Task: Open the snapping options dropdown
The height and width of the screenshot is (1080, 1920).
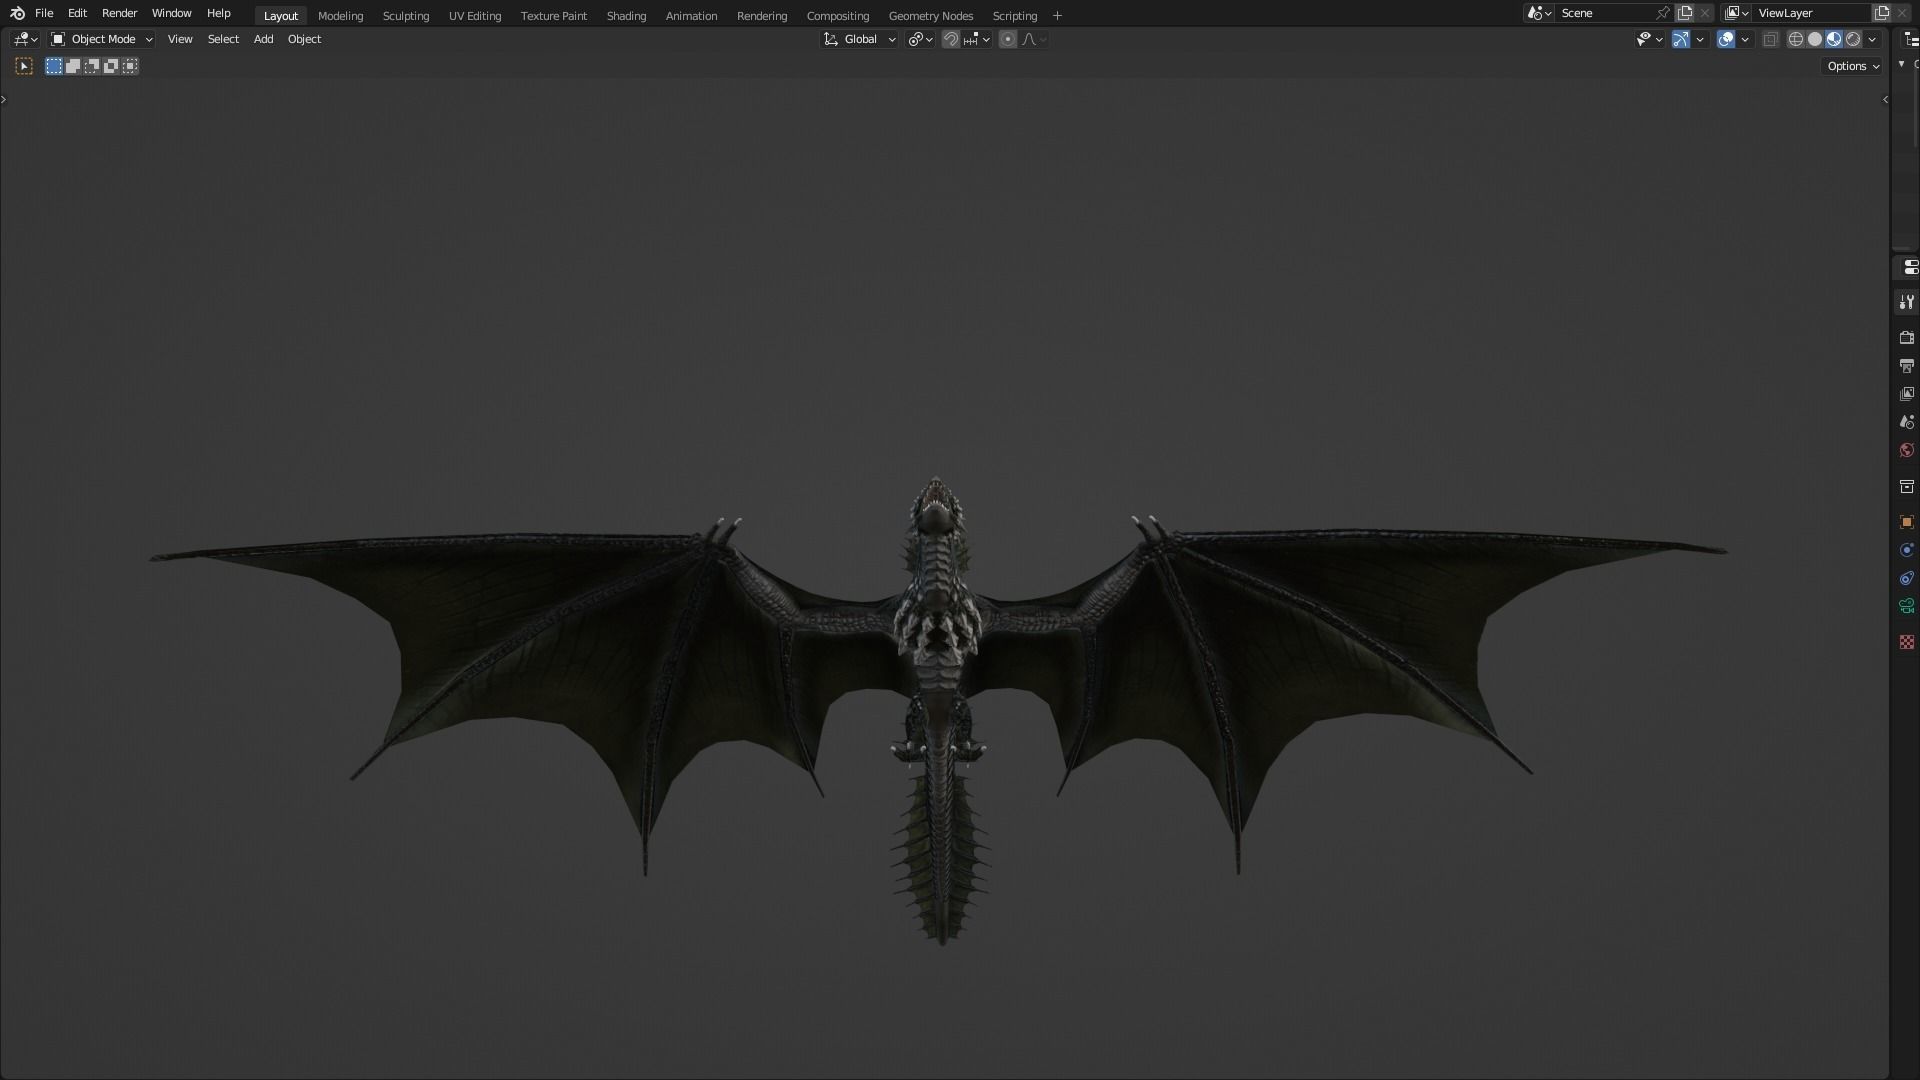Action: tap(976, 39)
